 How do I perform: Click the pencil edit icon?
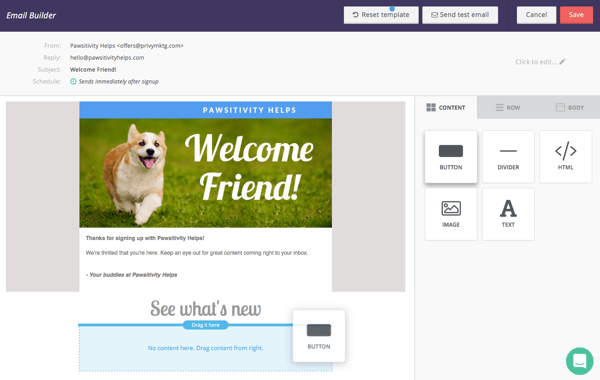pyautogui.click(x=562, y=62)
